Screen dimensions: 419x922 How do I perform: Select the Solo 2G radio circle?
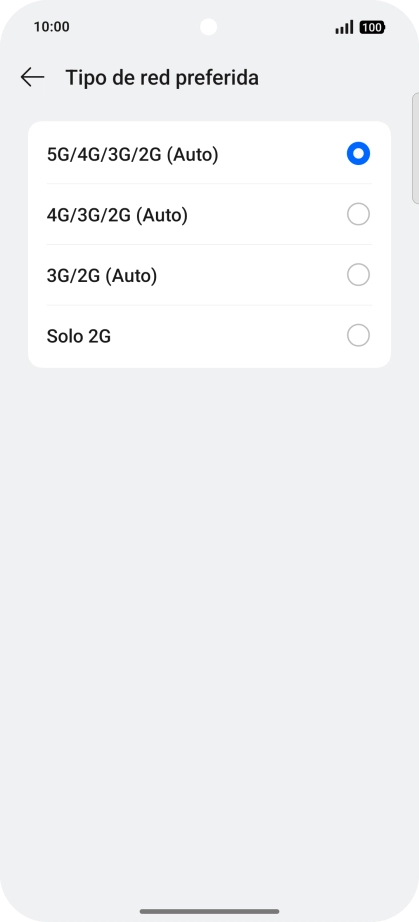[x=358, y=336]
